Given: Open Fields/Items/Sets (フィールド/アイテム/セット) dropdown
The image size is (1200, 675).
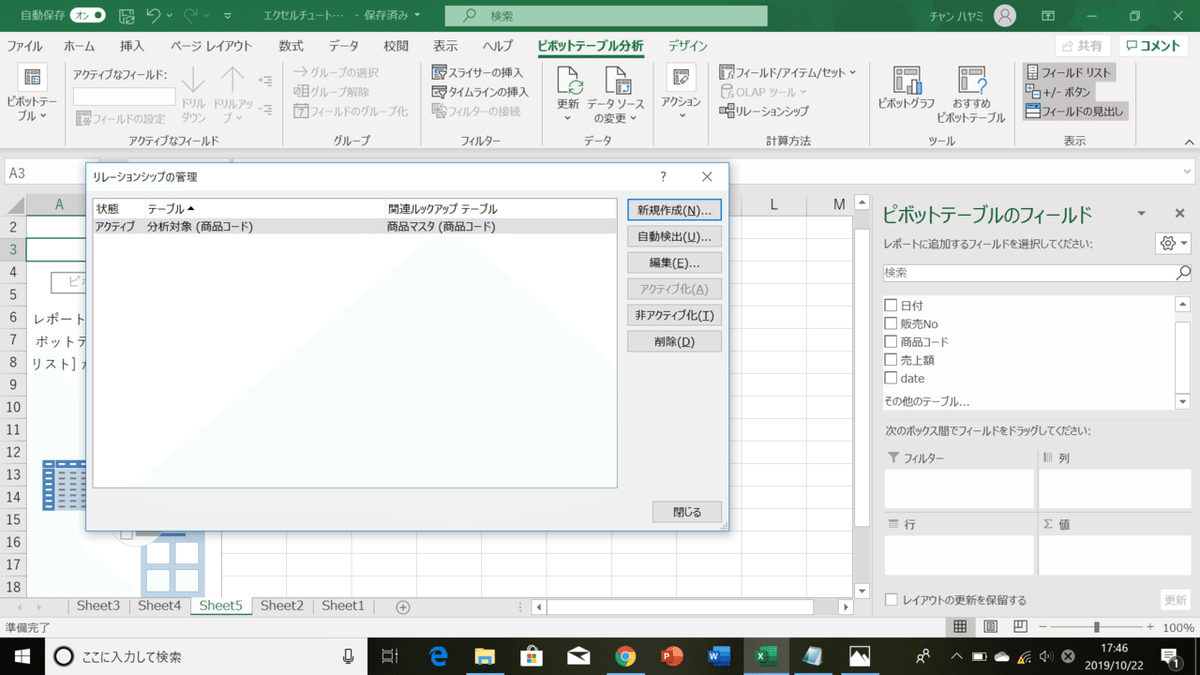Looking at the screenshot, I should [788, 72].
